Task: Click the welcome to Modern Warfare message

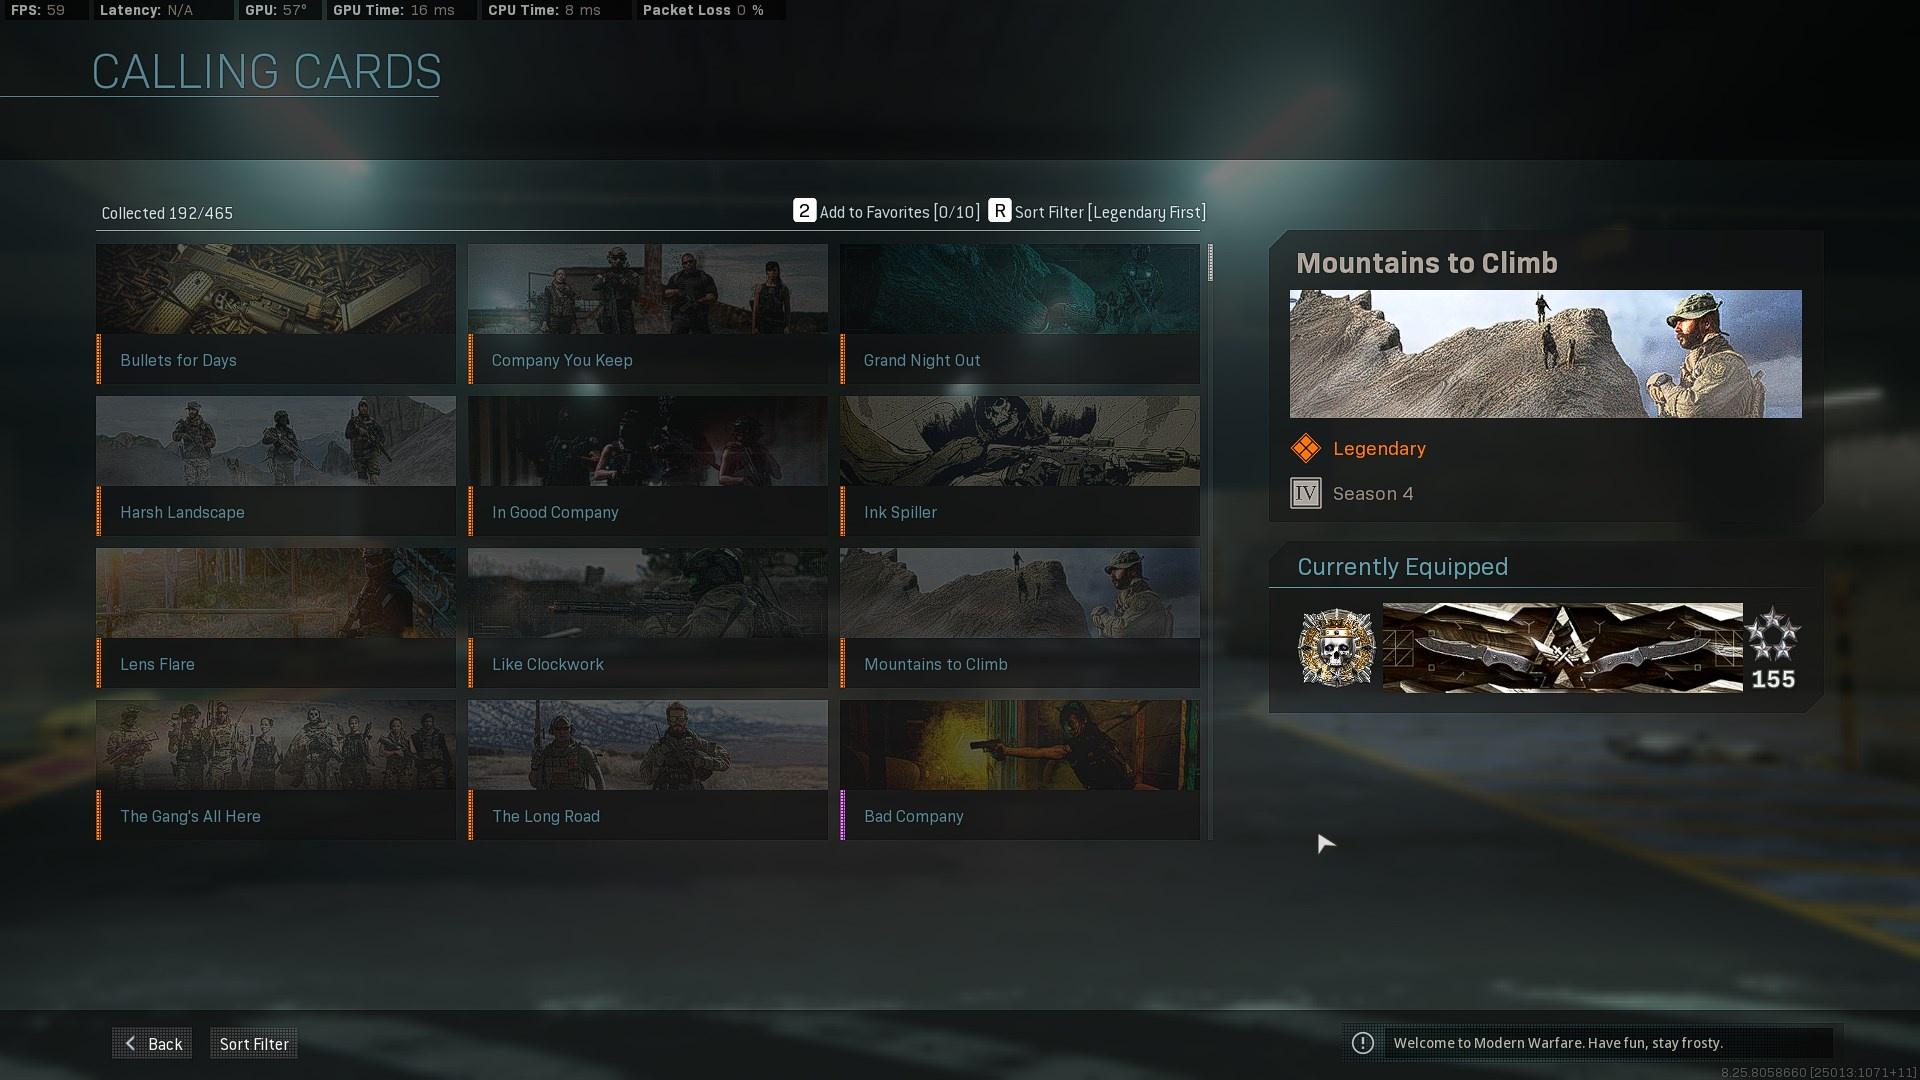Action: (1558, 1043)
